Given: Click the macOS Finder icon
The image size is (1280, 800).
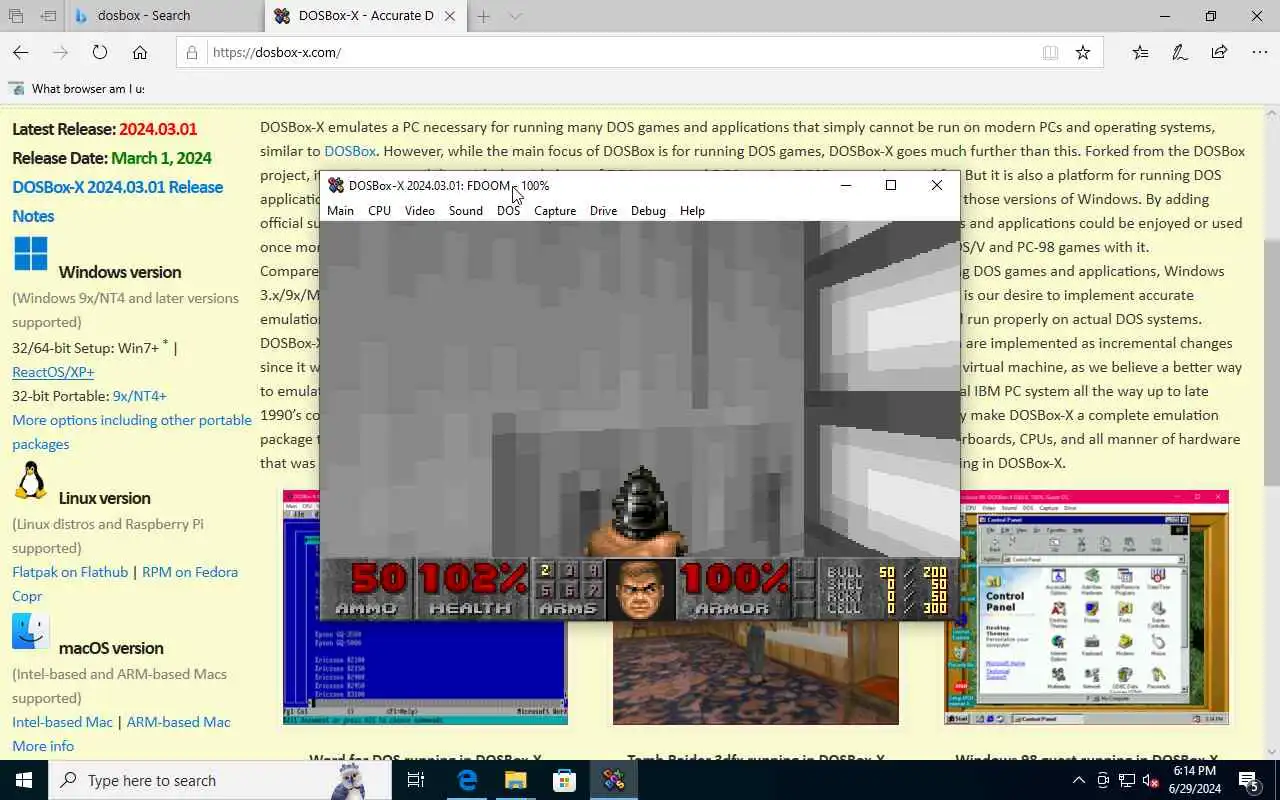Looking at the screenshot, I should 31,631.
